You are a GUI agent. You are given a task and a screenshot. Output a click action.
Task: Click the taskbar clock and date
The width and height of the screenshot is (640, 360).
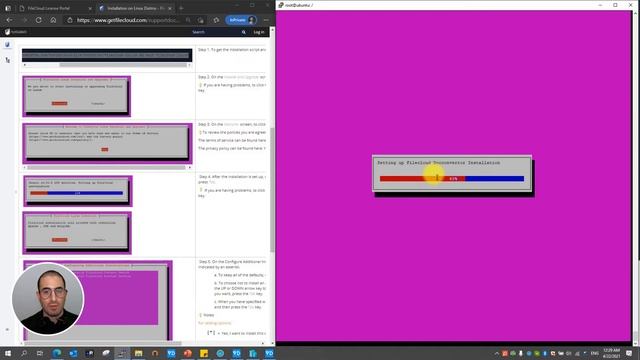tap(611, 353)
